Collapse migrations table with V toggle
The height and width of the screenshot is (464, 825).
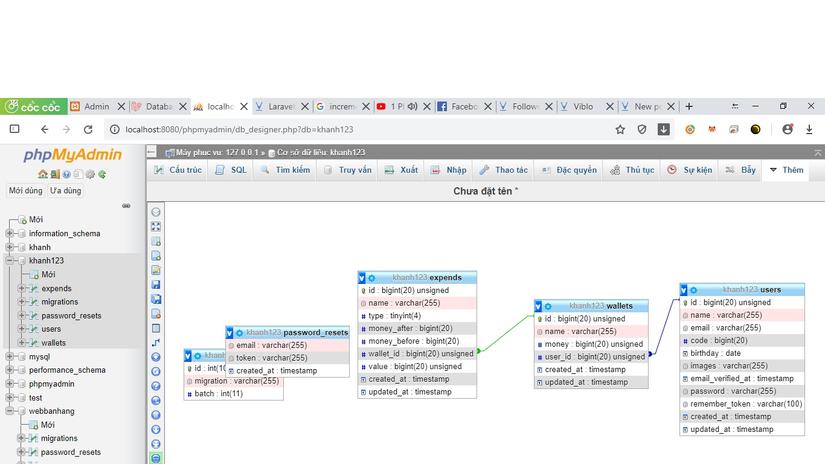click(188, 356)
